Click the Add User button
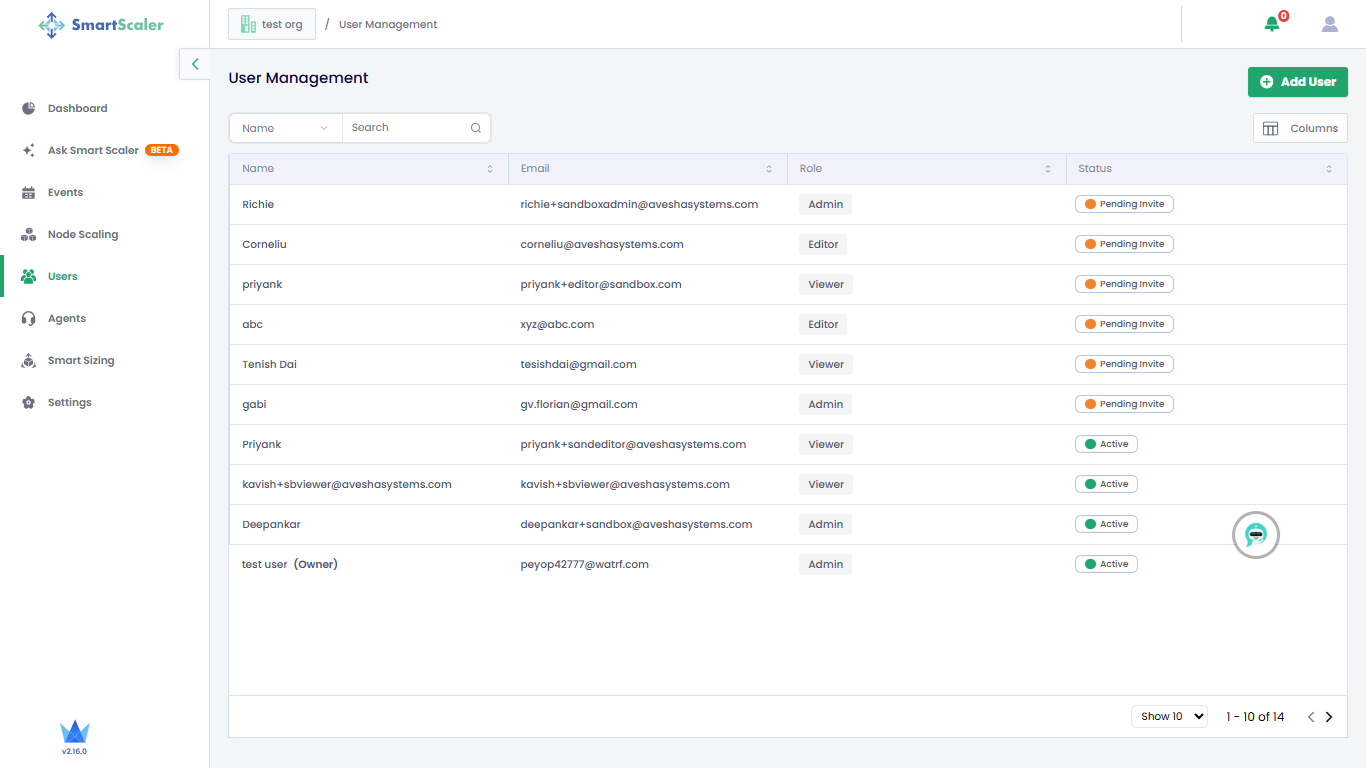Image resolution: width=1366 pixels, height=768 pixels. pos(1298,82)
